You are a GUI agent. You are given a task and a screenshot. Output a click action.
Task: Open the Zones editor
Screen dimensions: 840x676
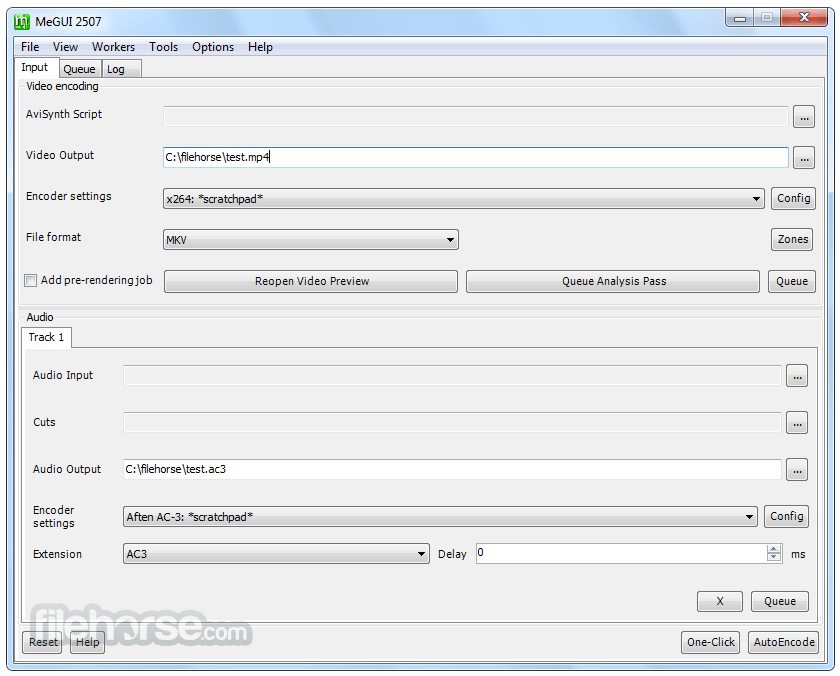point(792,239)
